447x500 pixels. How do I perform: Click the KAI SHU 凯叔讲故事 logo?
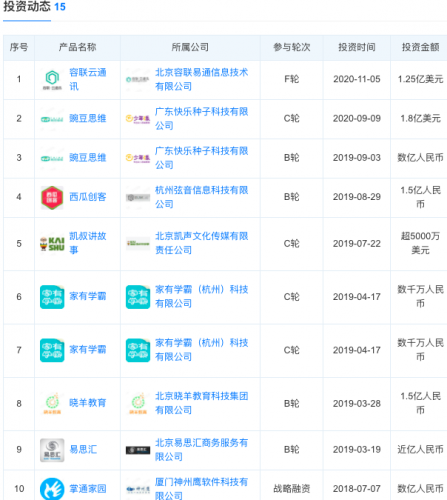tap(52, 244)
